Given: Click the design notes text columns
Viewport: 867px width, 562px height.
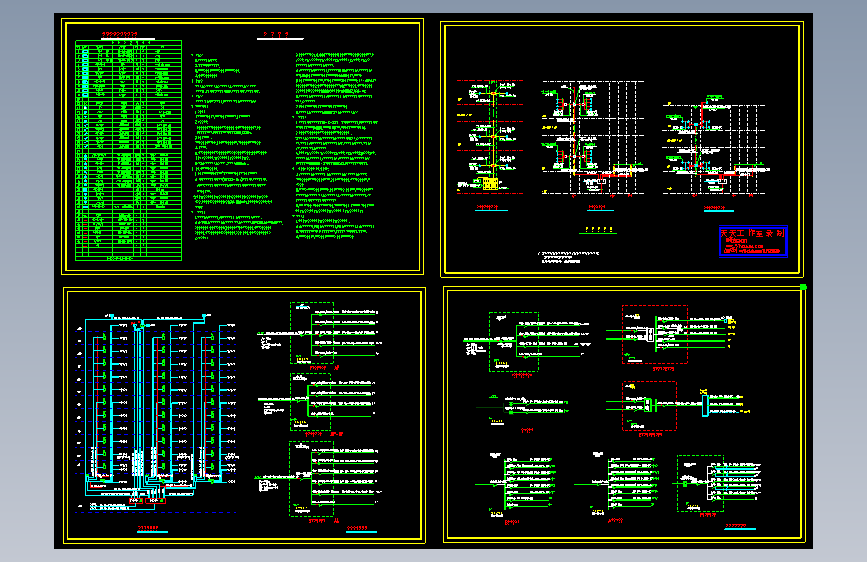Looking at the screenshot, I should (x=285, y=146).
